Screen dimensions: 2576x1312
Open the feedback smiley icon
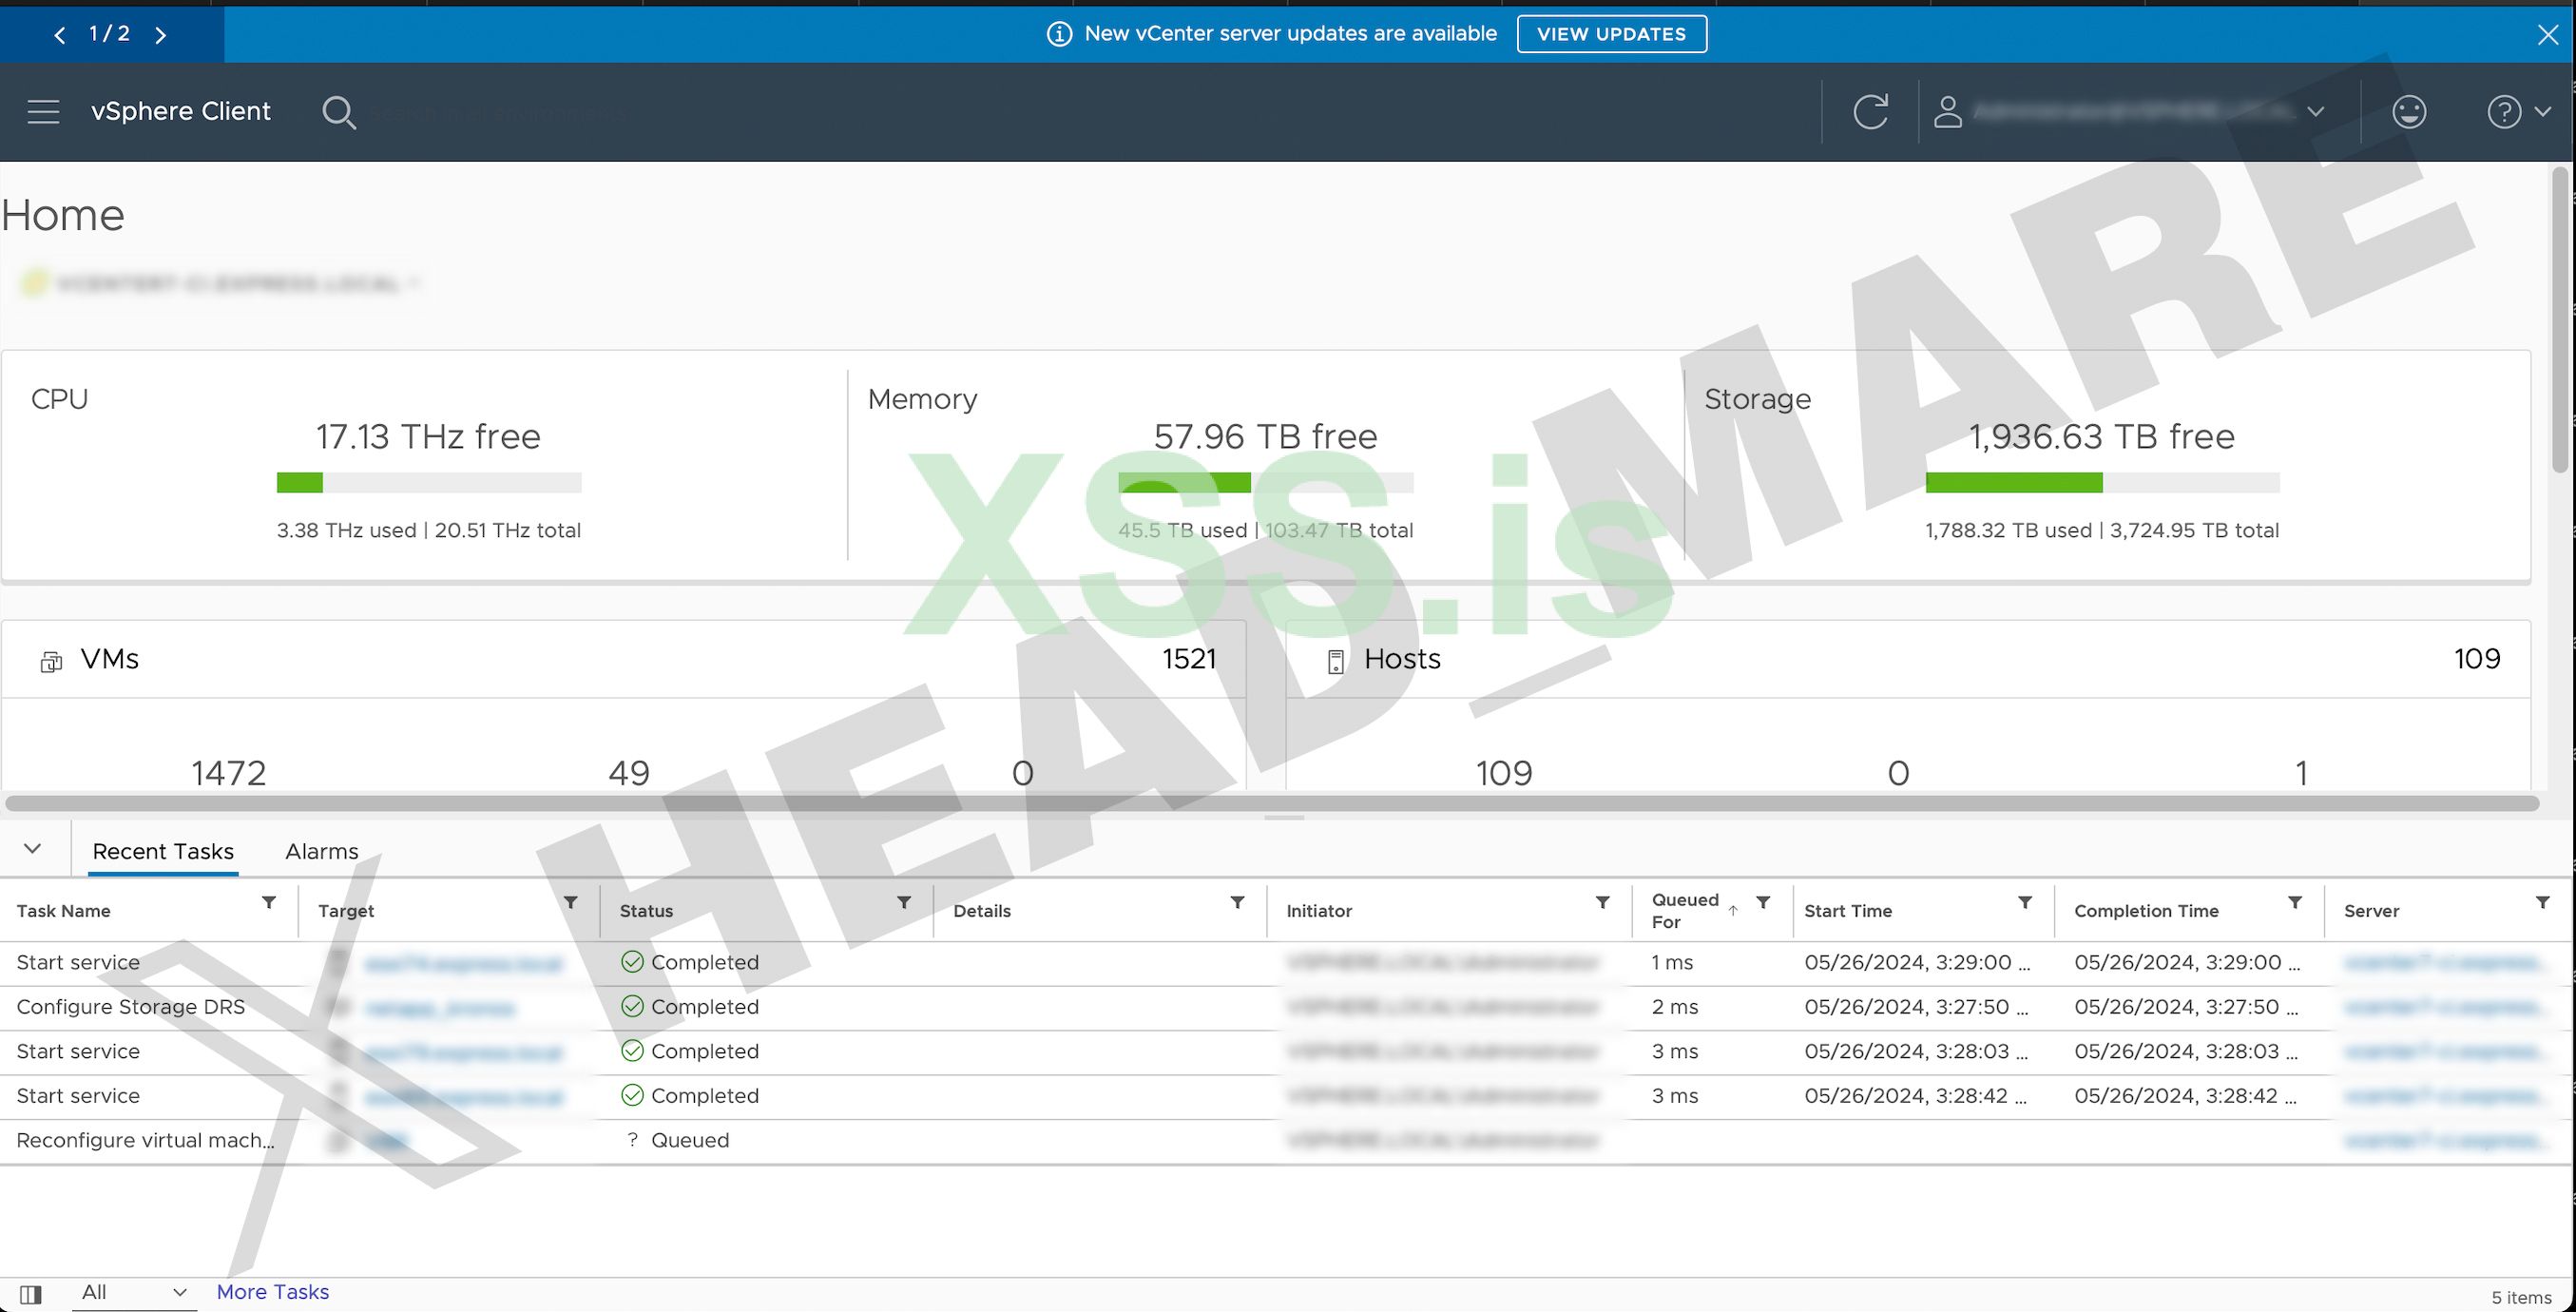point(2410,111)
